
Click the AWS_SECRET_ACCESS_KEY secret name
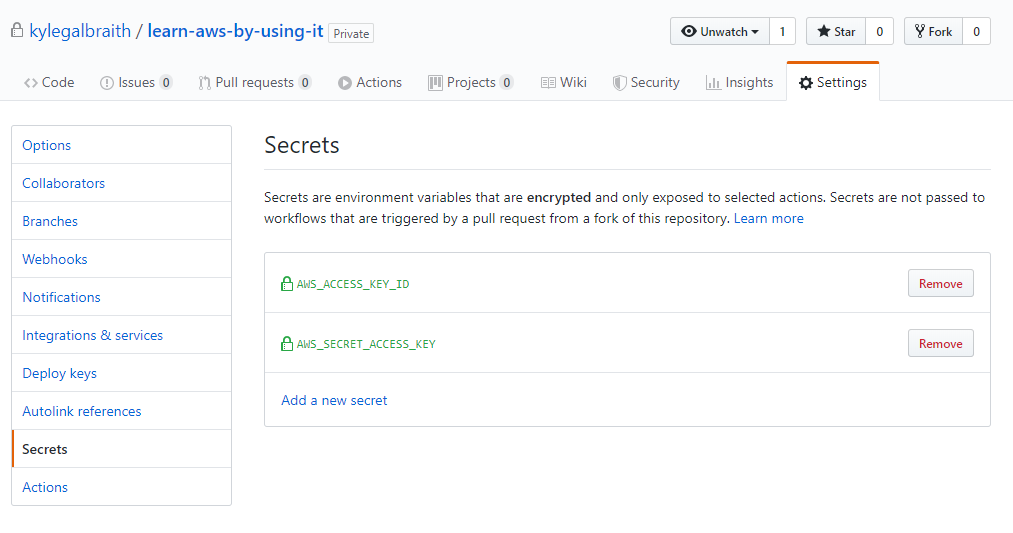pos(366,344)
